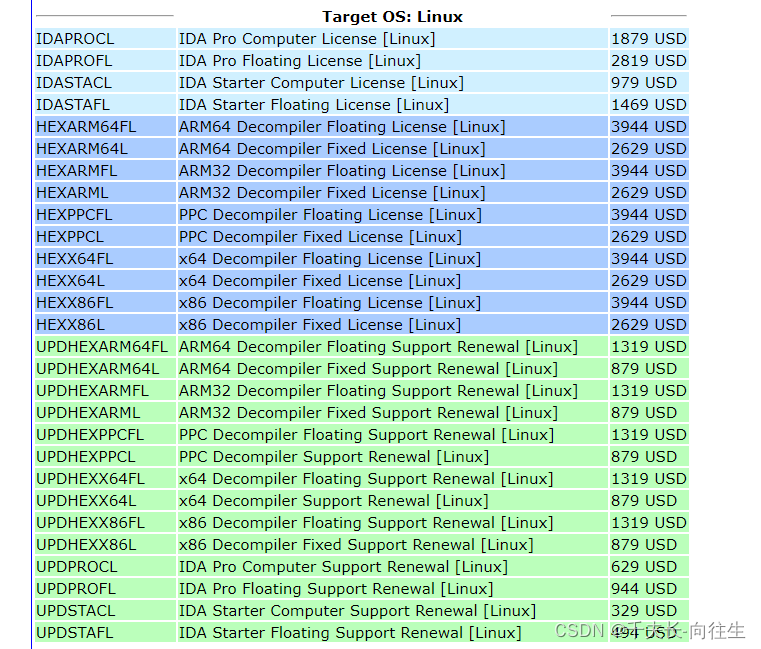Select IDA Pro Floating License [Linux] description
761x649 pixels.
point(299,61)
